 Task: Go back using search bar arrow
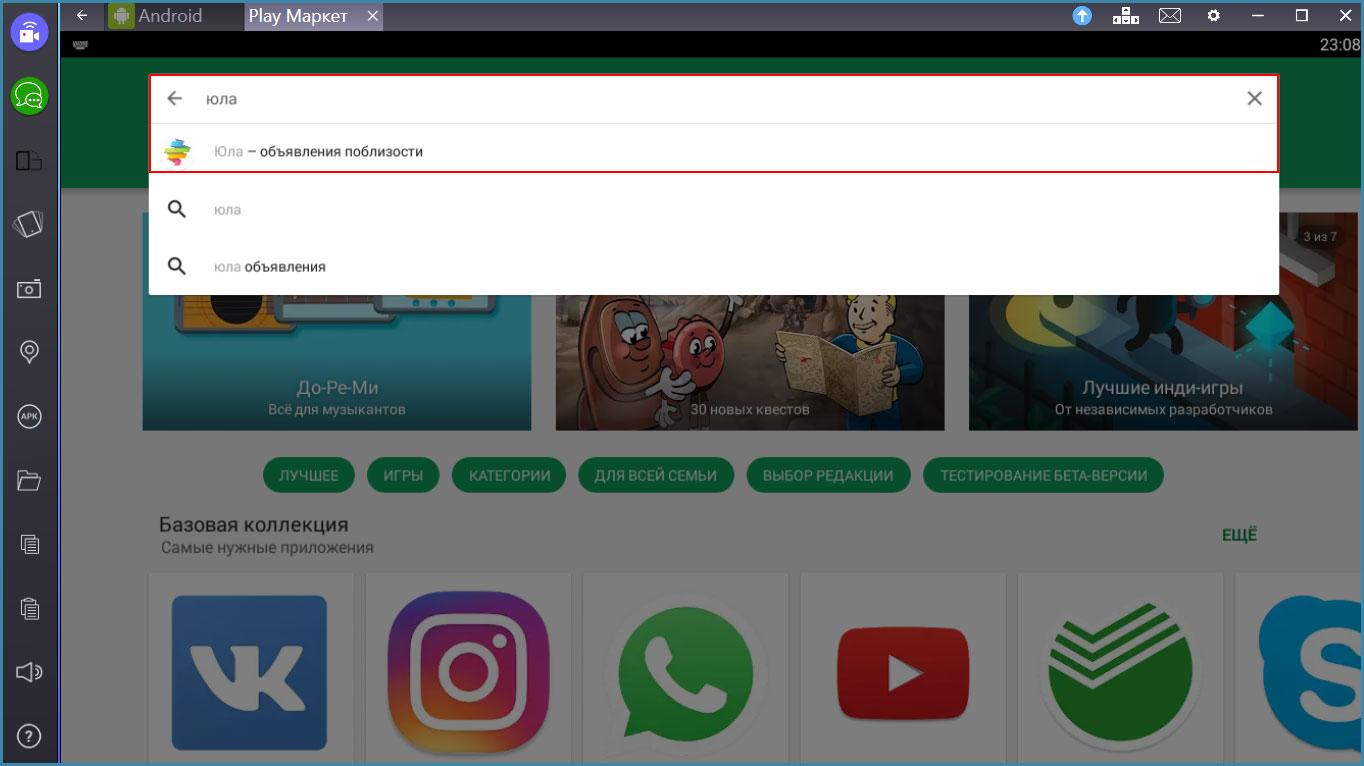point(175,98)
